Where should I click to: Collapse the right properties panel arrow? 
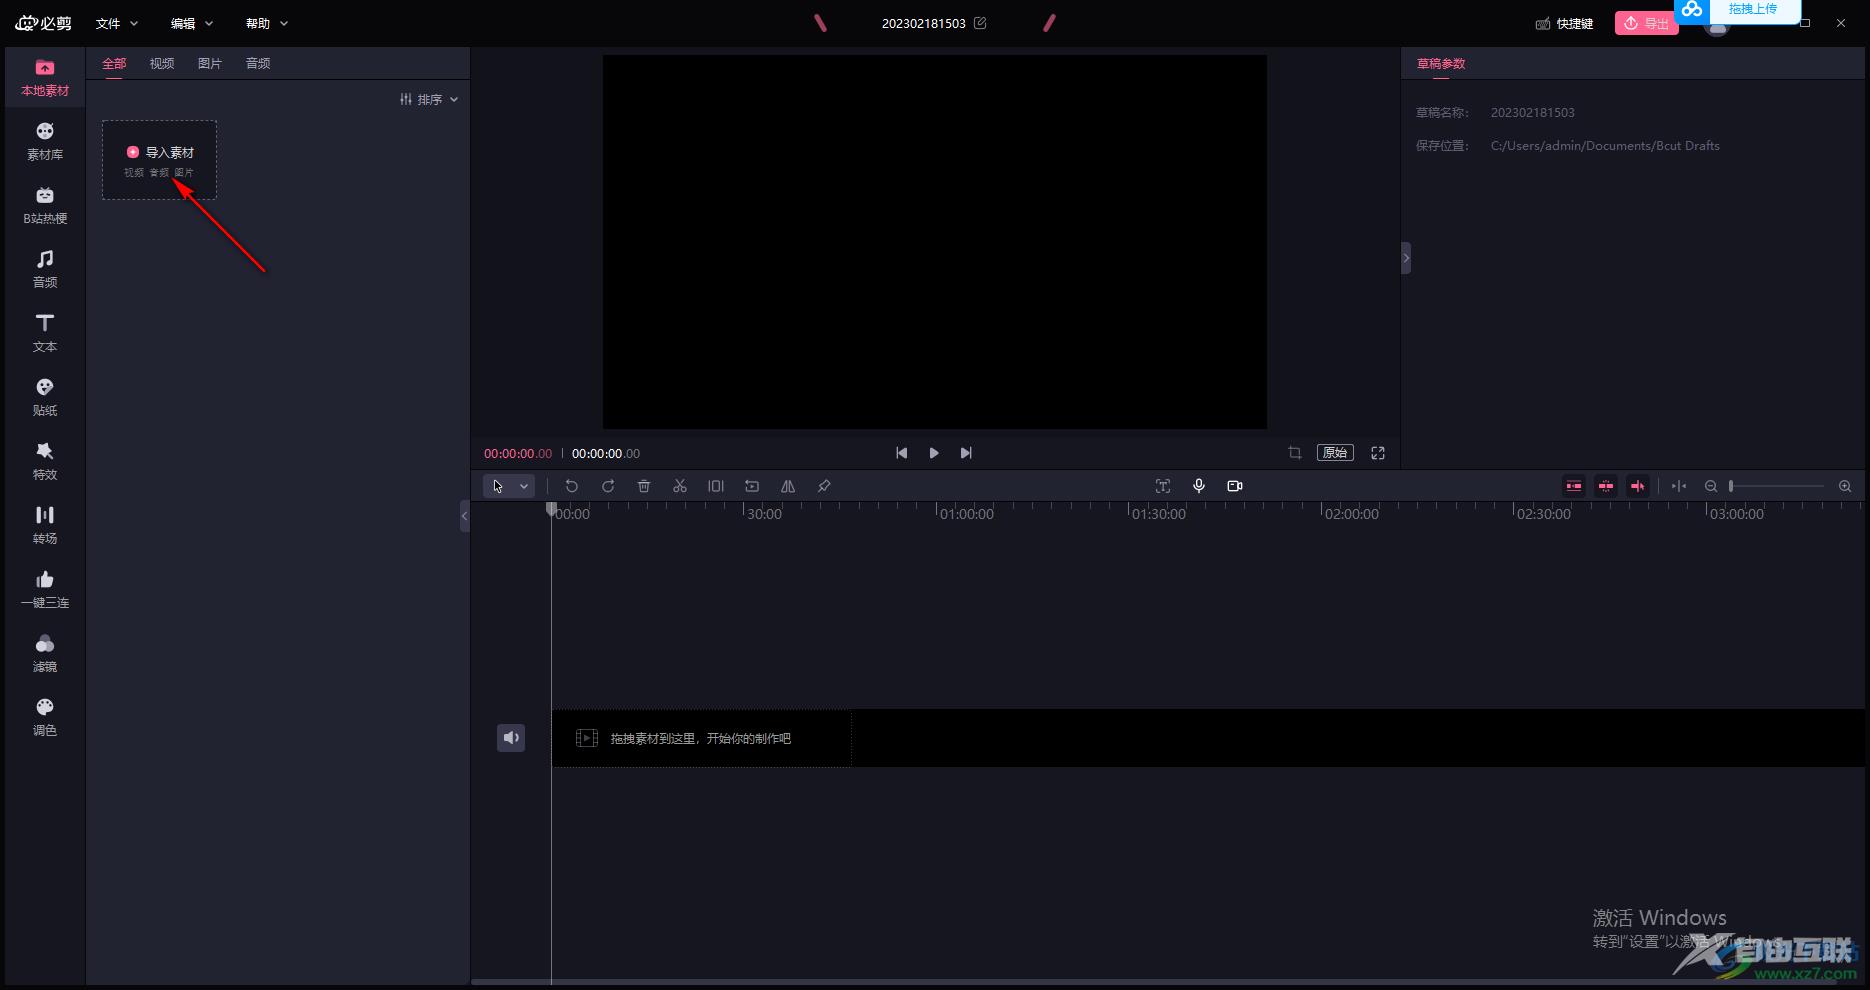click(x=1406, y=258)
